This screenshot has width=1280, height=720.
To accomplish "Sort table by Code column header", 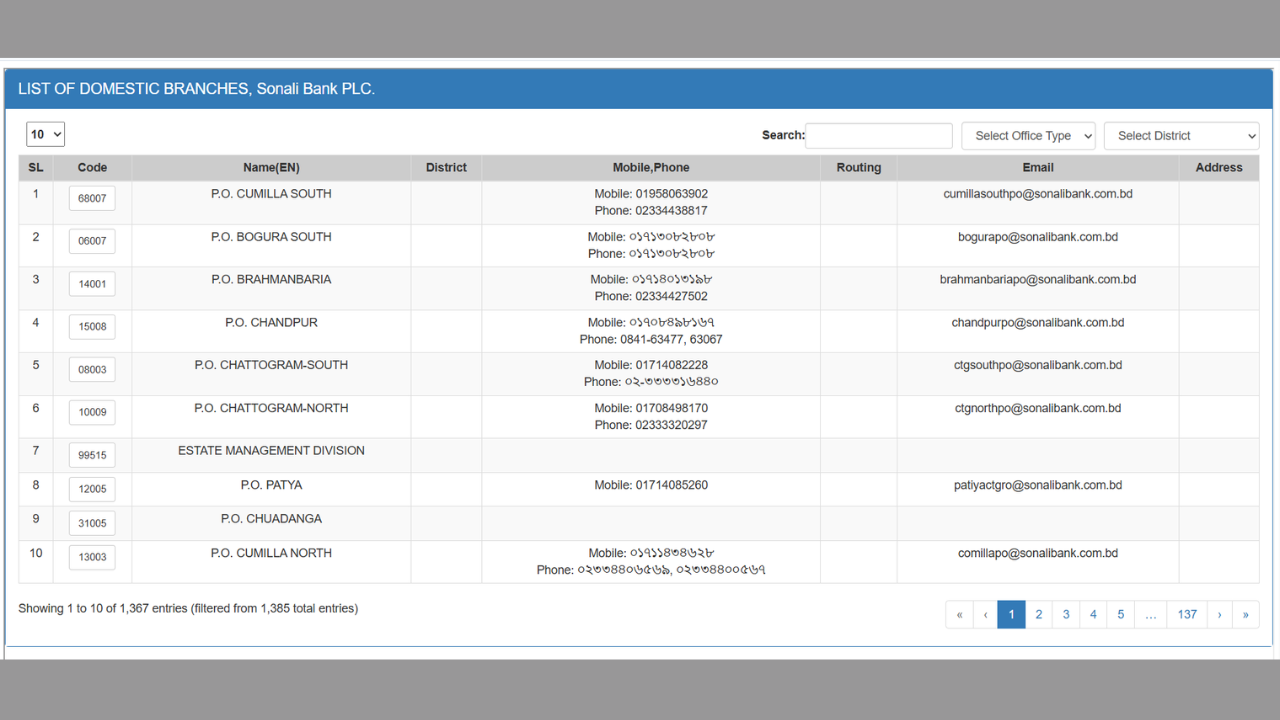I will coord(92,168).
